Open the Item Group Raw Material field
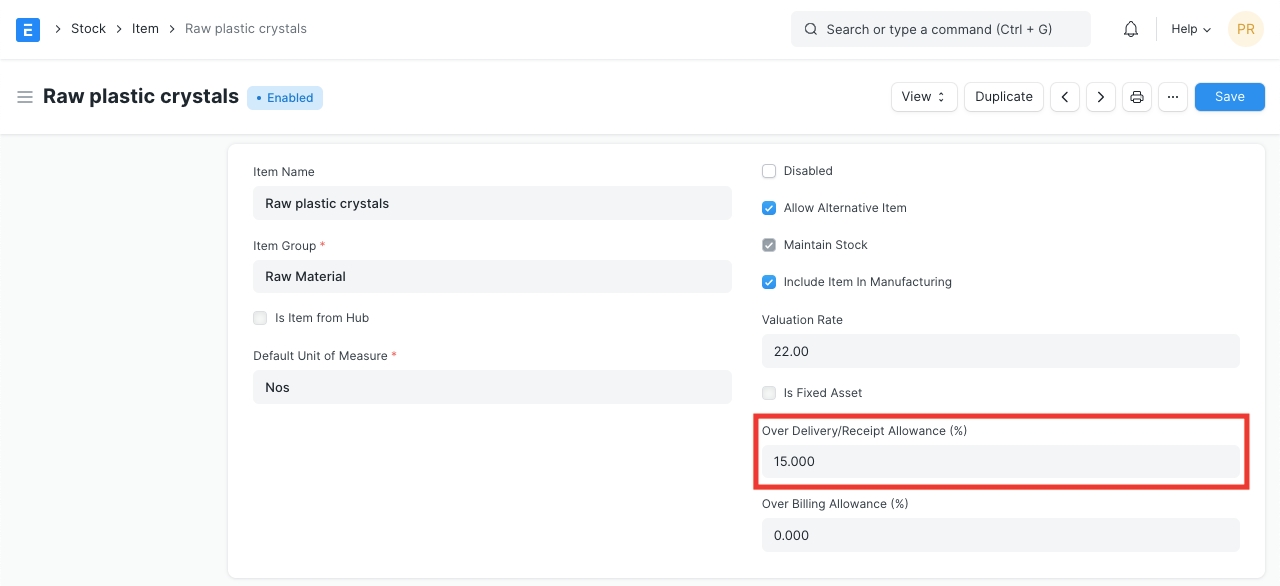Image resolution: width=1280 pixels, height=586 pixels. click(492, 277)
